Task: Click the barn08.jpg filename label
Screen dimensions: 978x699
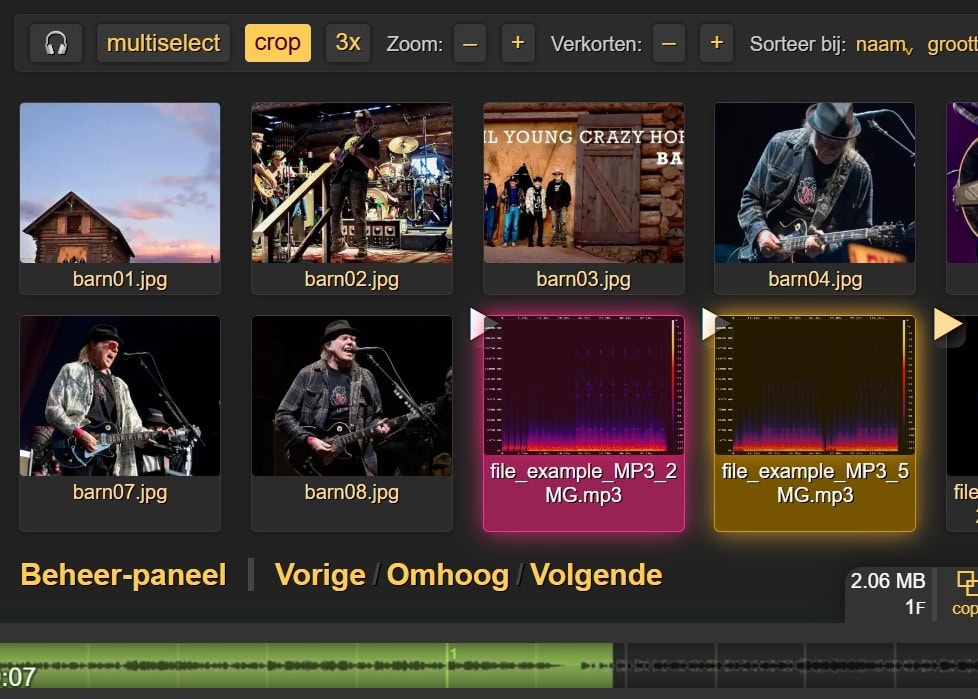Action: click(x=352, y=492)
